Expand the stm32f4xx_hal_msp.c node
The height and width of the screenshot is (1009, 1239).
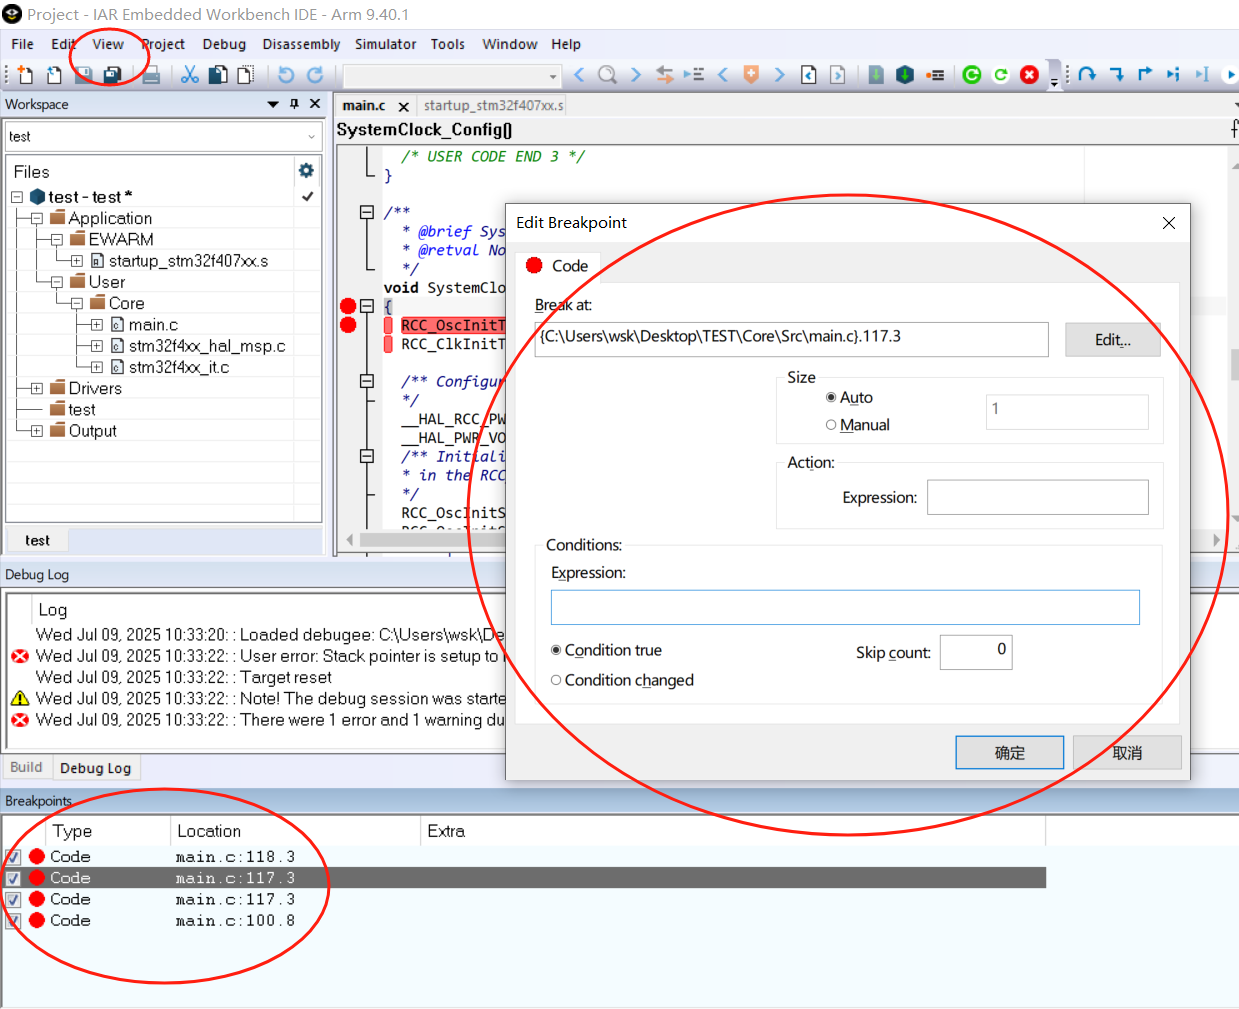[97, 346]
